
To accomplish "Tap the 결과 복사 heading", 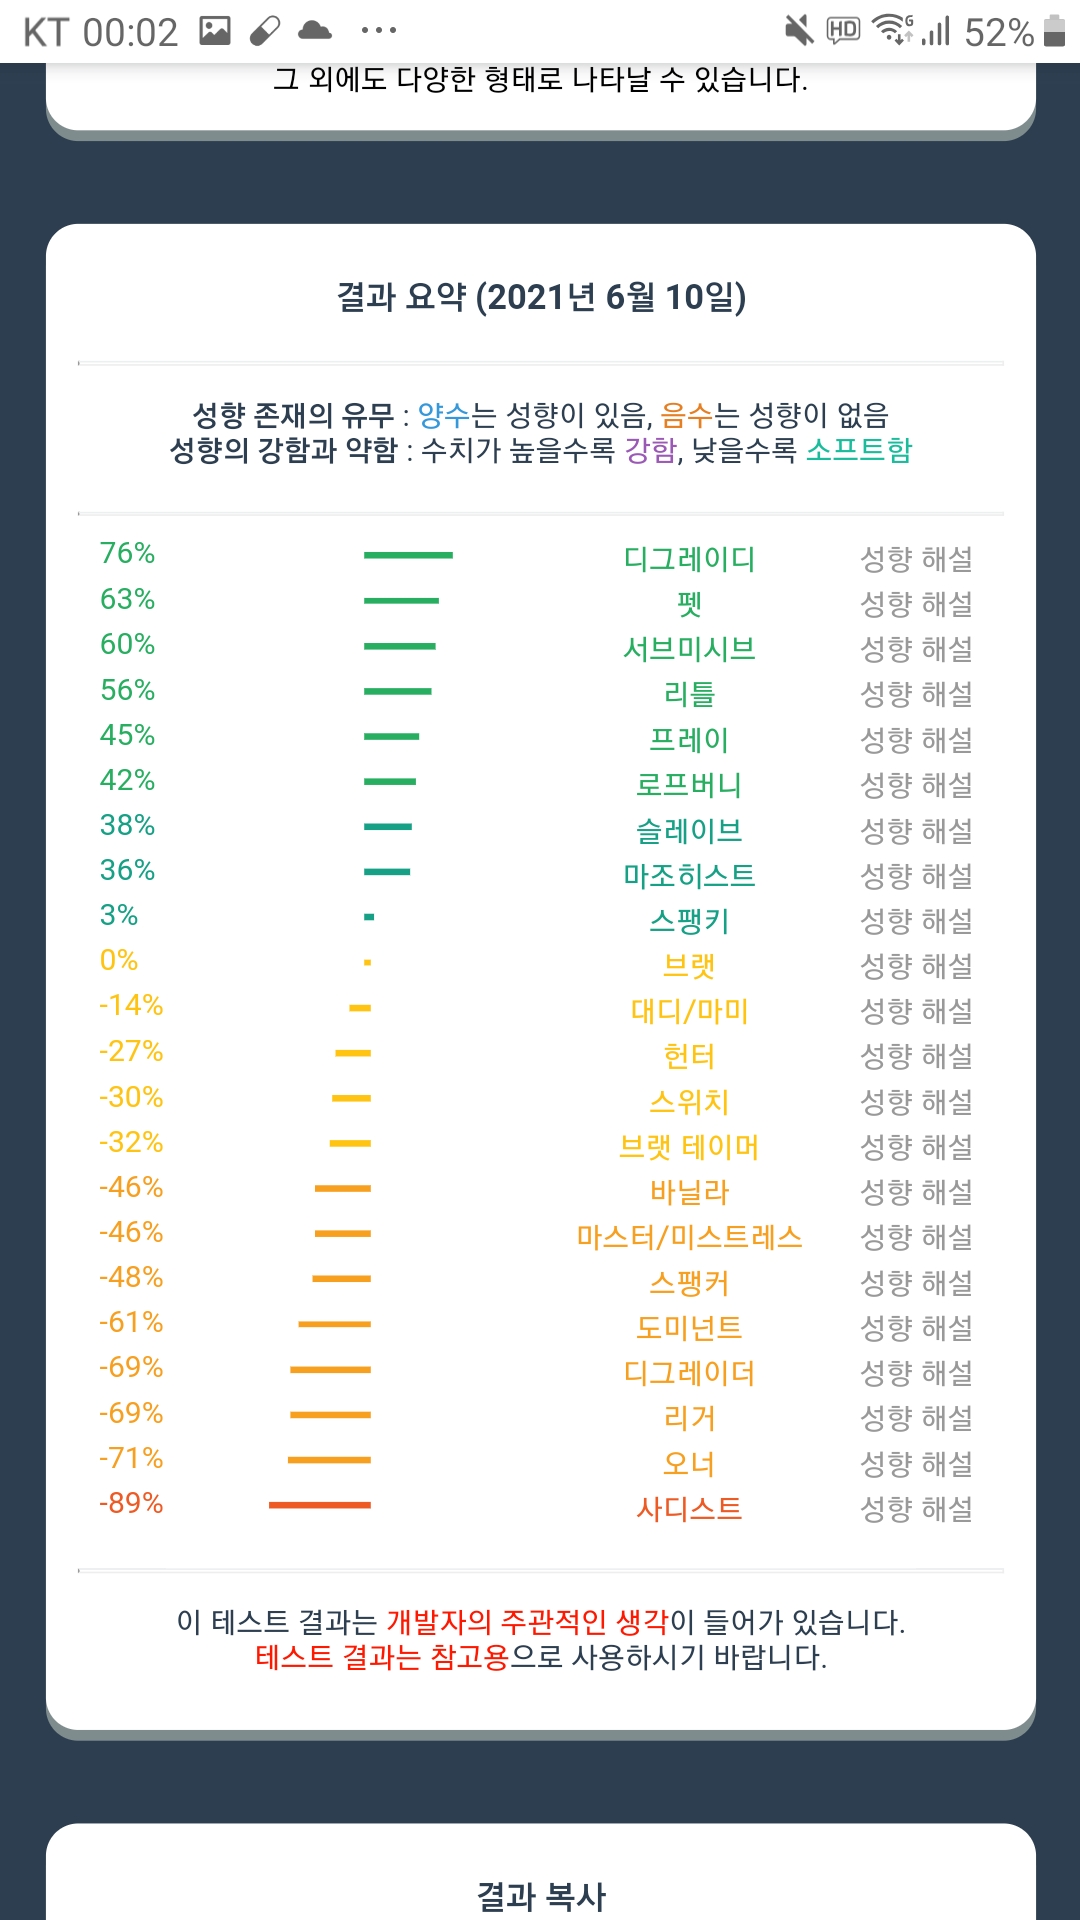I will (x=541, y=1896).
